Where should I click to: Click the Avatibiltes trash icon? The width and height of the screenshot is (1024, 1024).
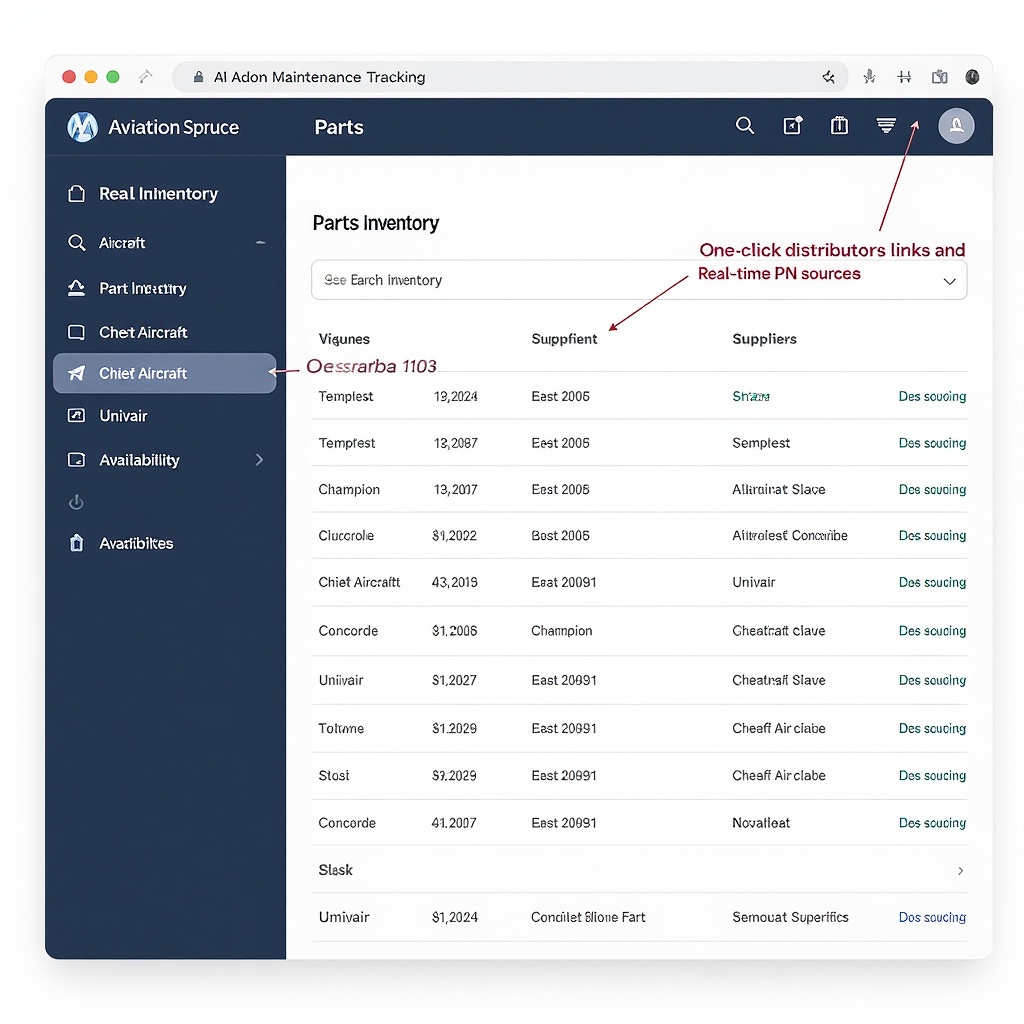[76, 543]
